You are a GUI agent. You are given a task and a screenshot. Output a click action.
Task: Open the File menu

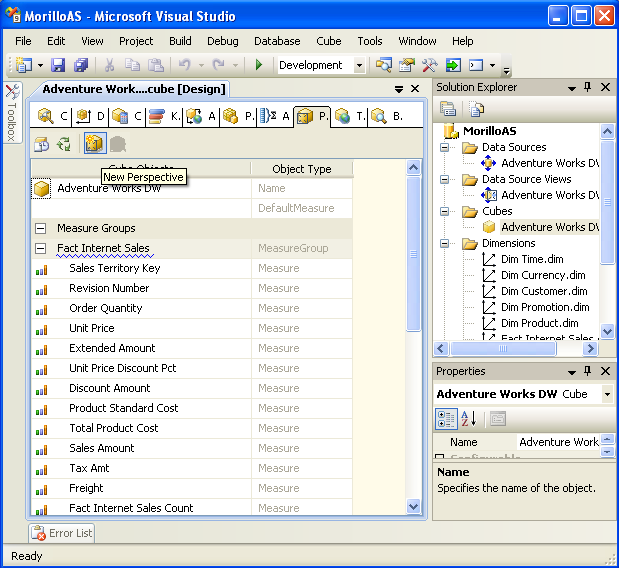(23, 41)
